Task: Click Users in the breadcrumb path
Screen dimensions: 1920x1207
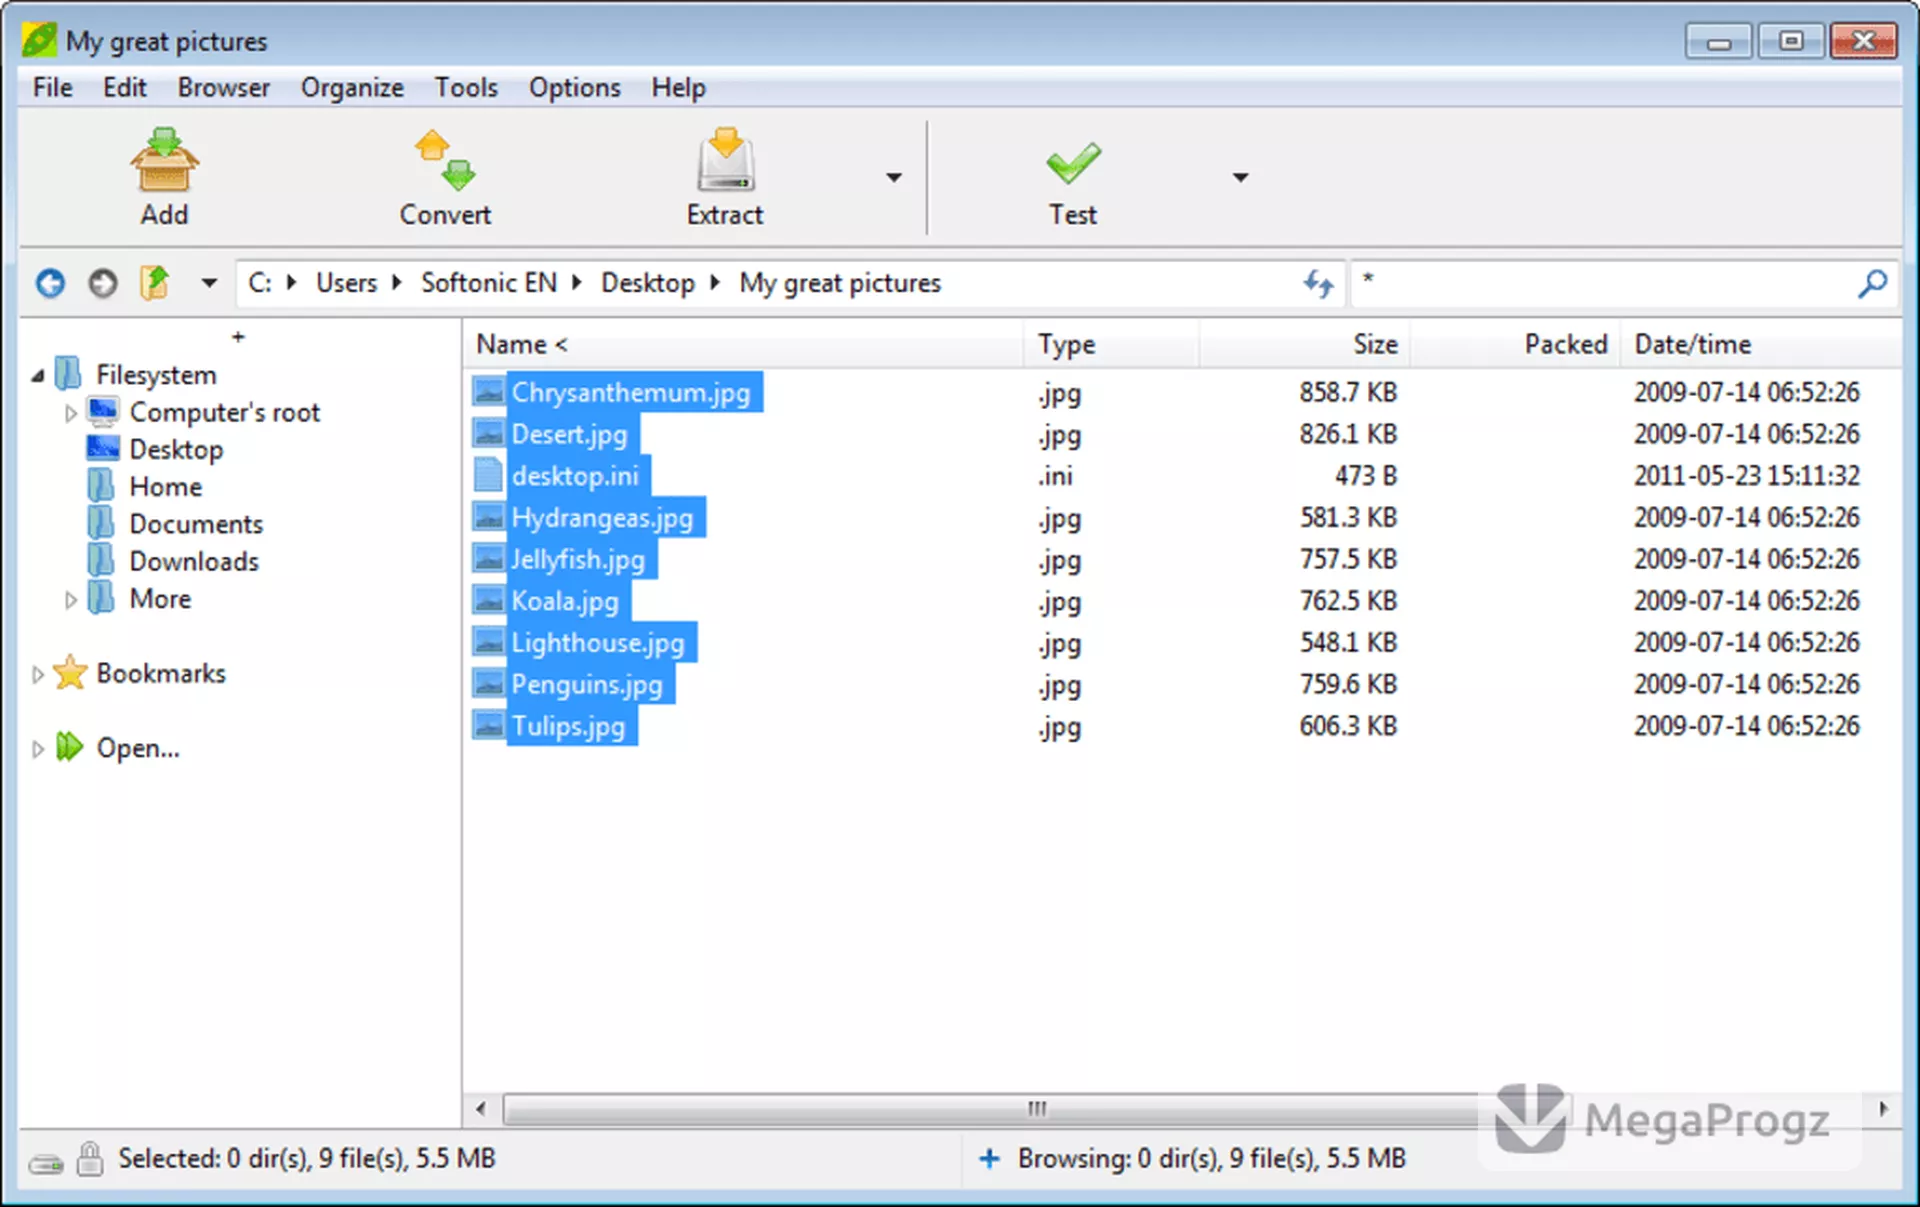Action: [347, 283]
